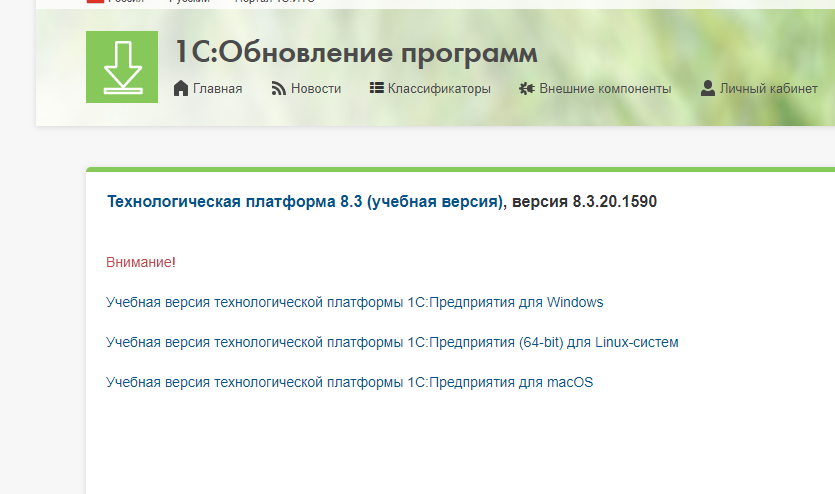Viewport: 835px width, 494px height.
Task: Click the gear icon beside Внешние компоненты
Action: 527,88
